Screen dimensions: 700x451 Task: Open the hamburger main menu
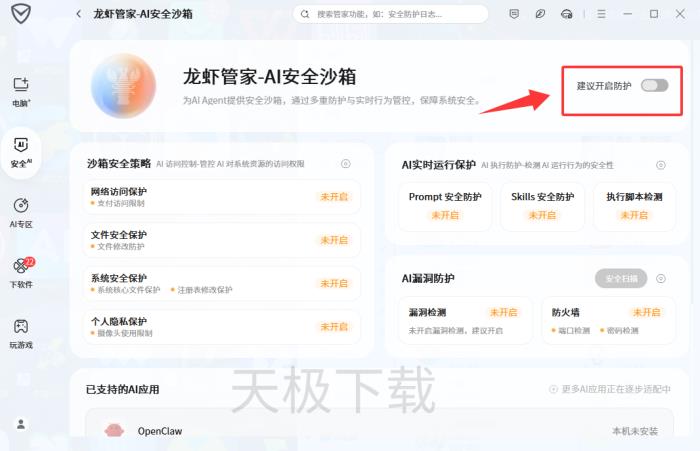click(600, 14)
